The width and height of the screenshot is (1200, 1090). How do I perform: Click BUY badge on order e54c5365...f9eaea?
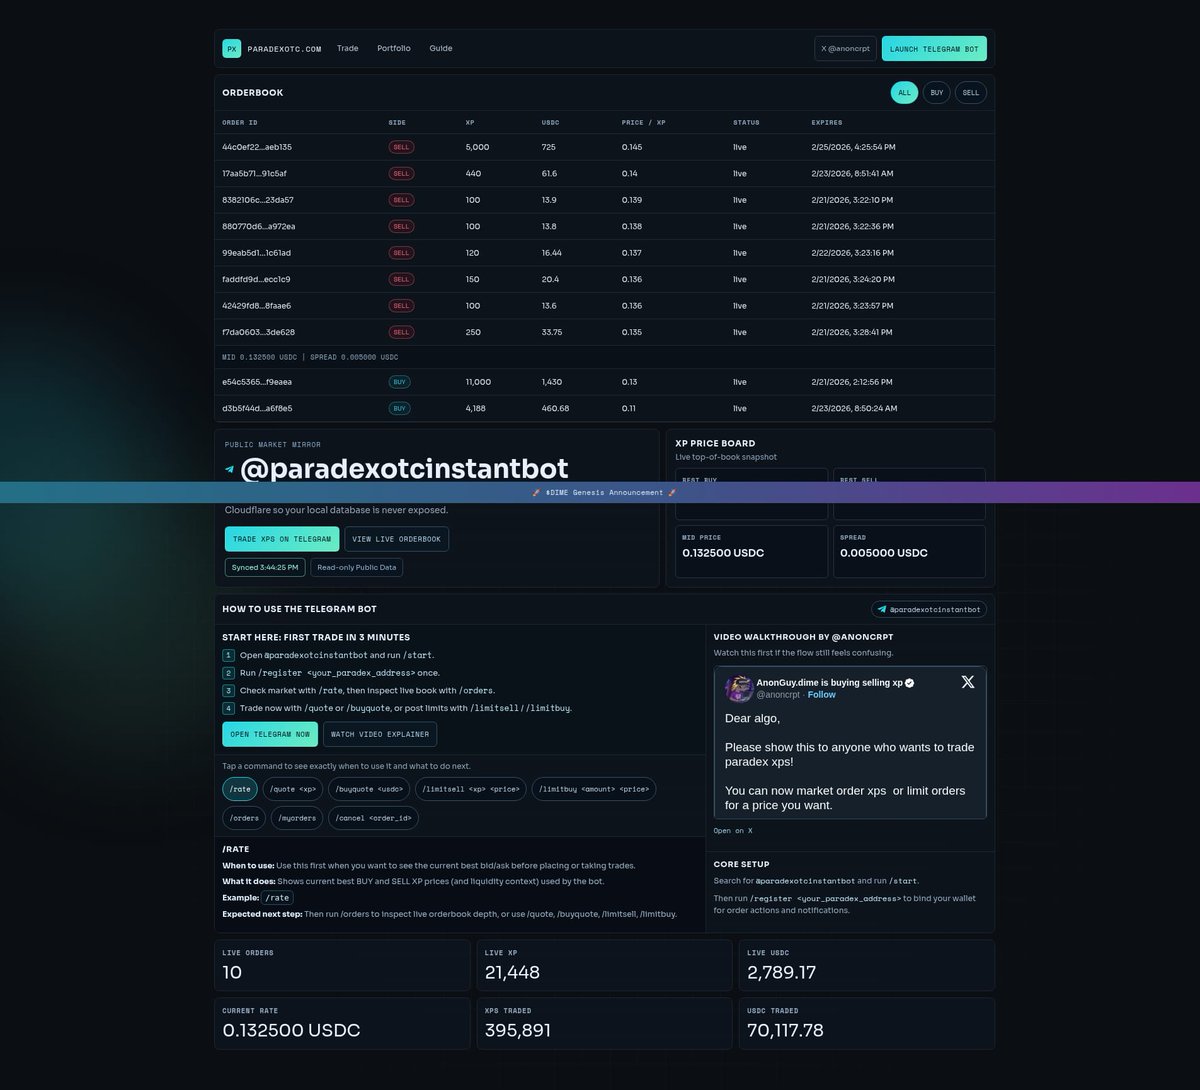(x=399, y=382)
